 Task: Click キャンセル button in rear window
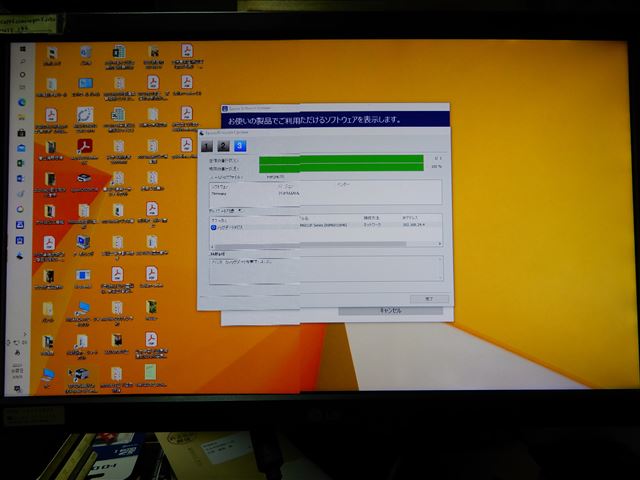coord(391,311)
